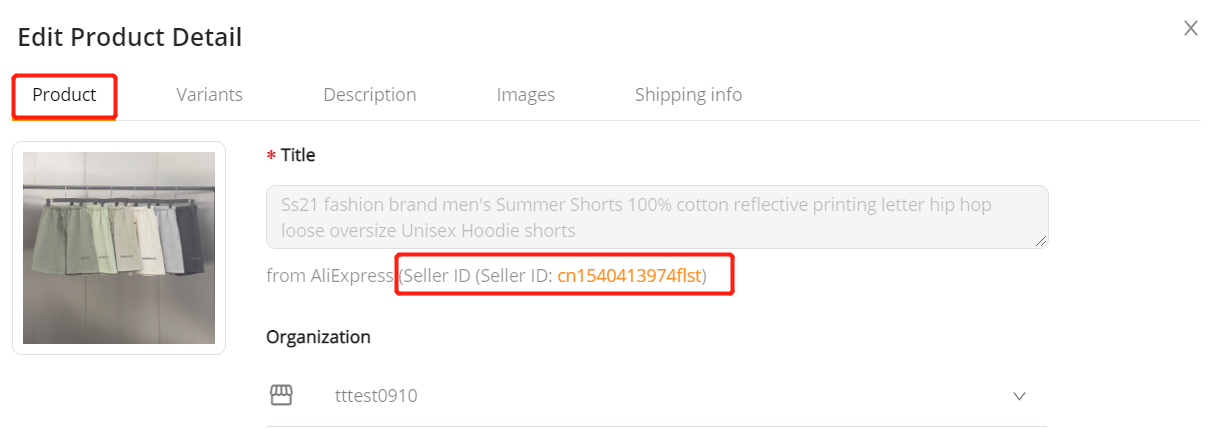1213x429 pixels.
Task: Click the 'from AliExpress' source text
Action: pyautogui.click(x=330, y=276)
